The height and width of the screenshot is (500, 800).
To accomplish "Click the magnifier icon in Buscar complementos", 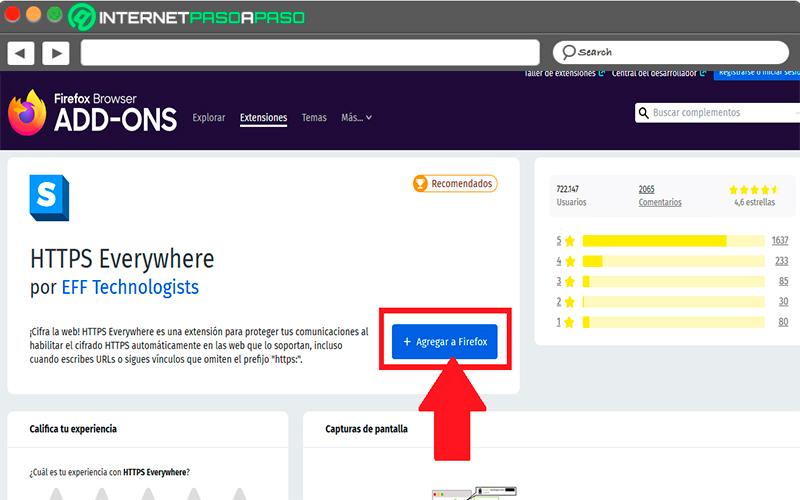I will coord(644,113).
